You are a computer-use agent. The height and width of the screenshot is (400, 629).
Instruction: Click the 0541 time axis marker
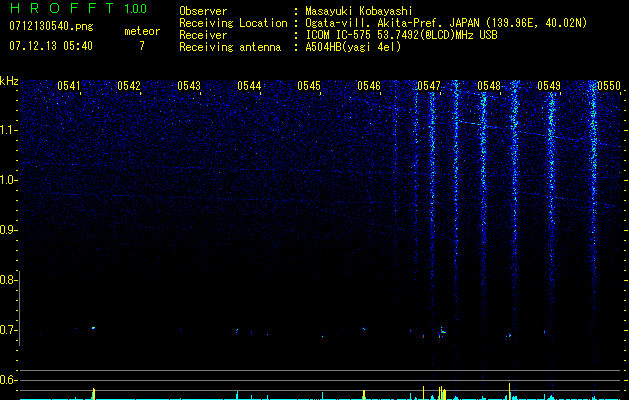69,86
